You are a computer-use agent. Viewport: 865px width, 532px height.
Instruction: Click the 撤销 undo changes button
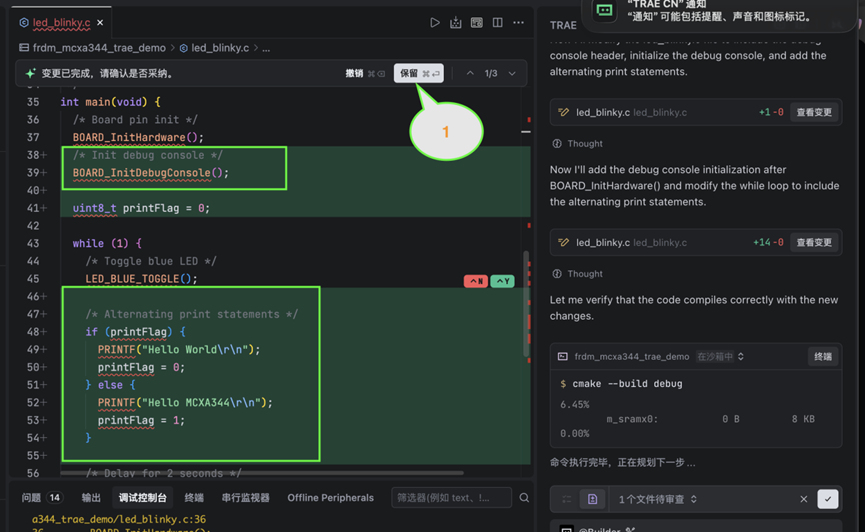(365, 73)
